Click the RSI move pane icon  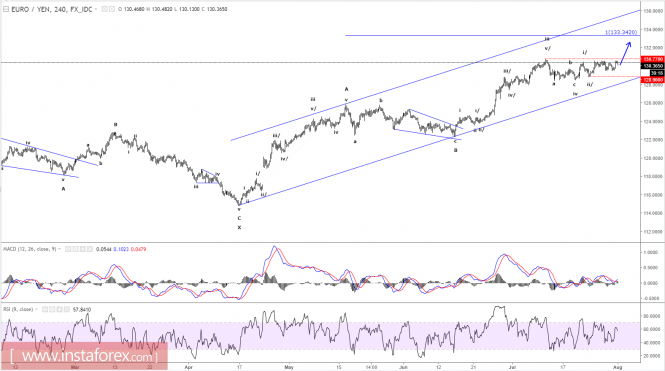tap(59, 310)
